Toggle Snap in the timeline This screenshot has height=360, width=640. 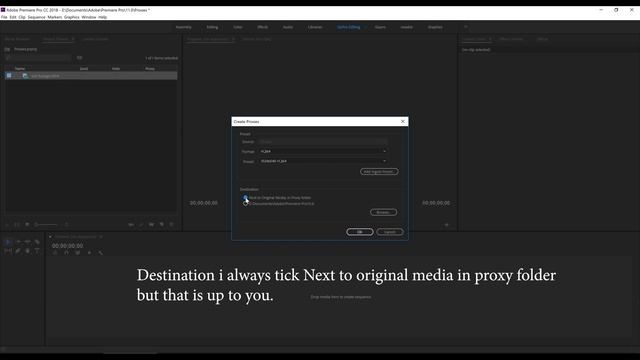[x=67, y=253]
